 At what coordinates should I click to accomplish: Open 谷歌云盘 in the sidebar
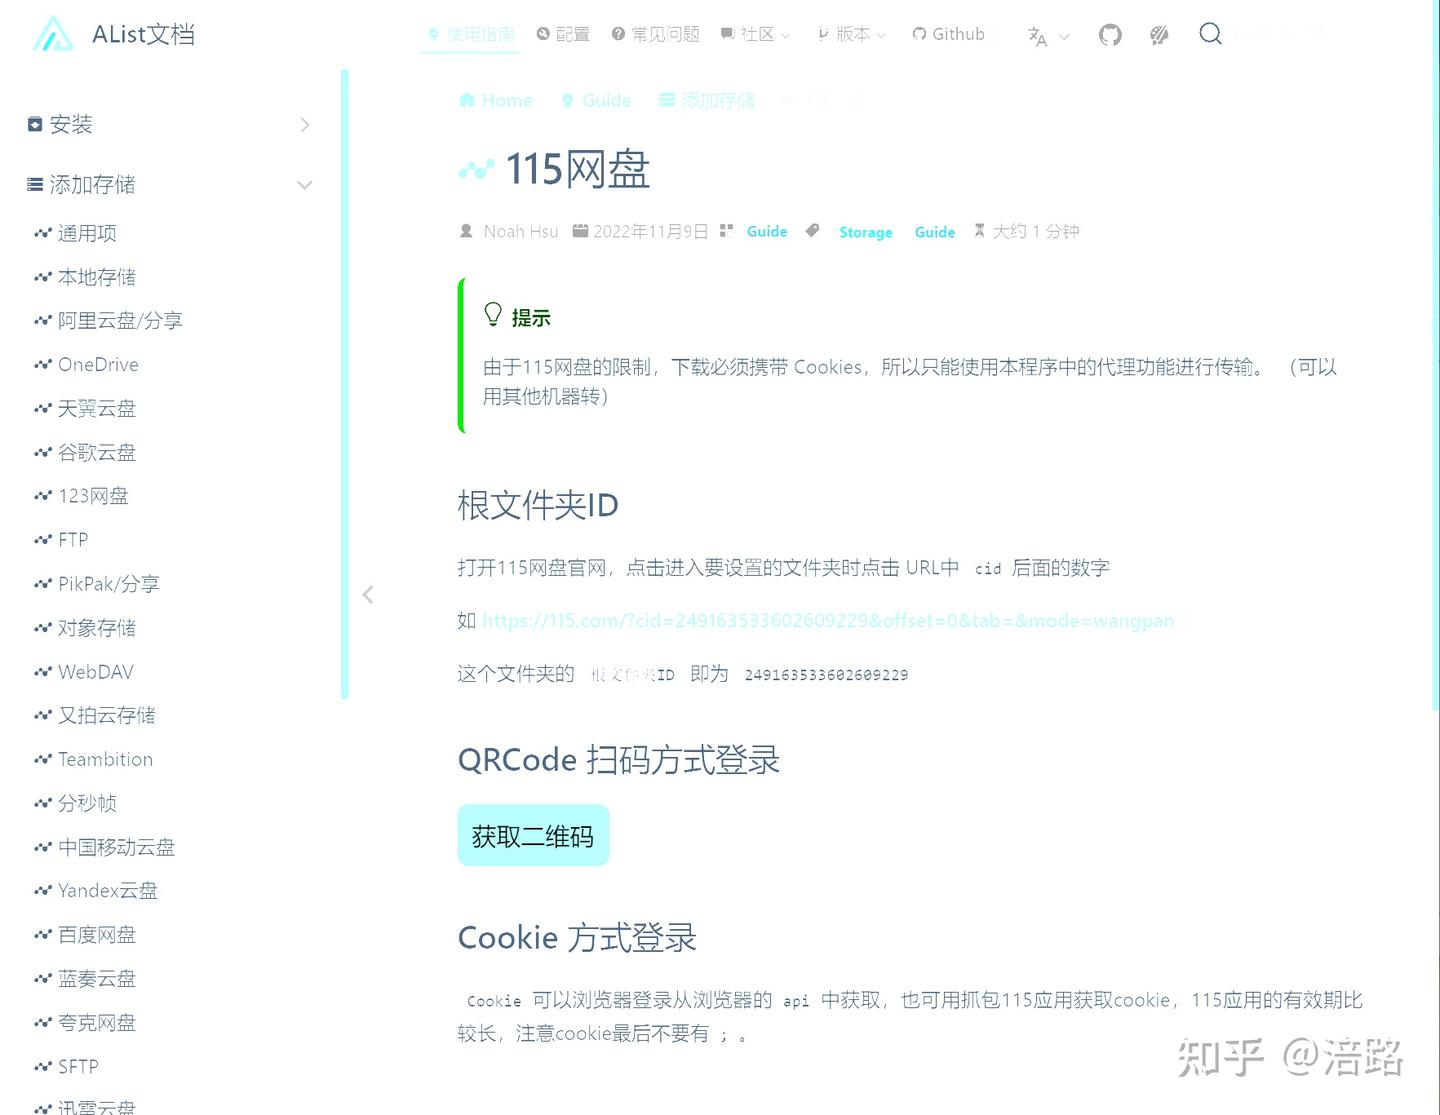click(86, 453)
